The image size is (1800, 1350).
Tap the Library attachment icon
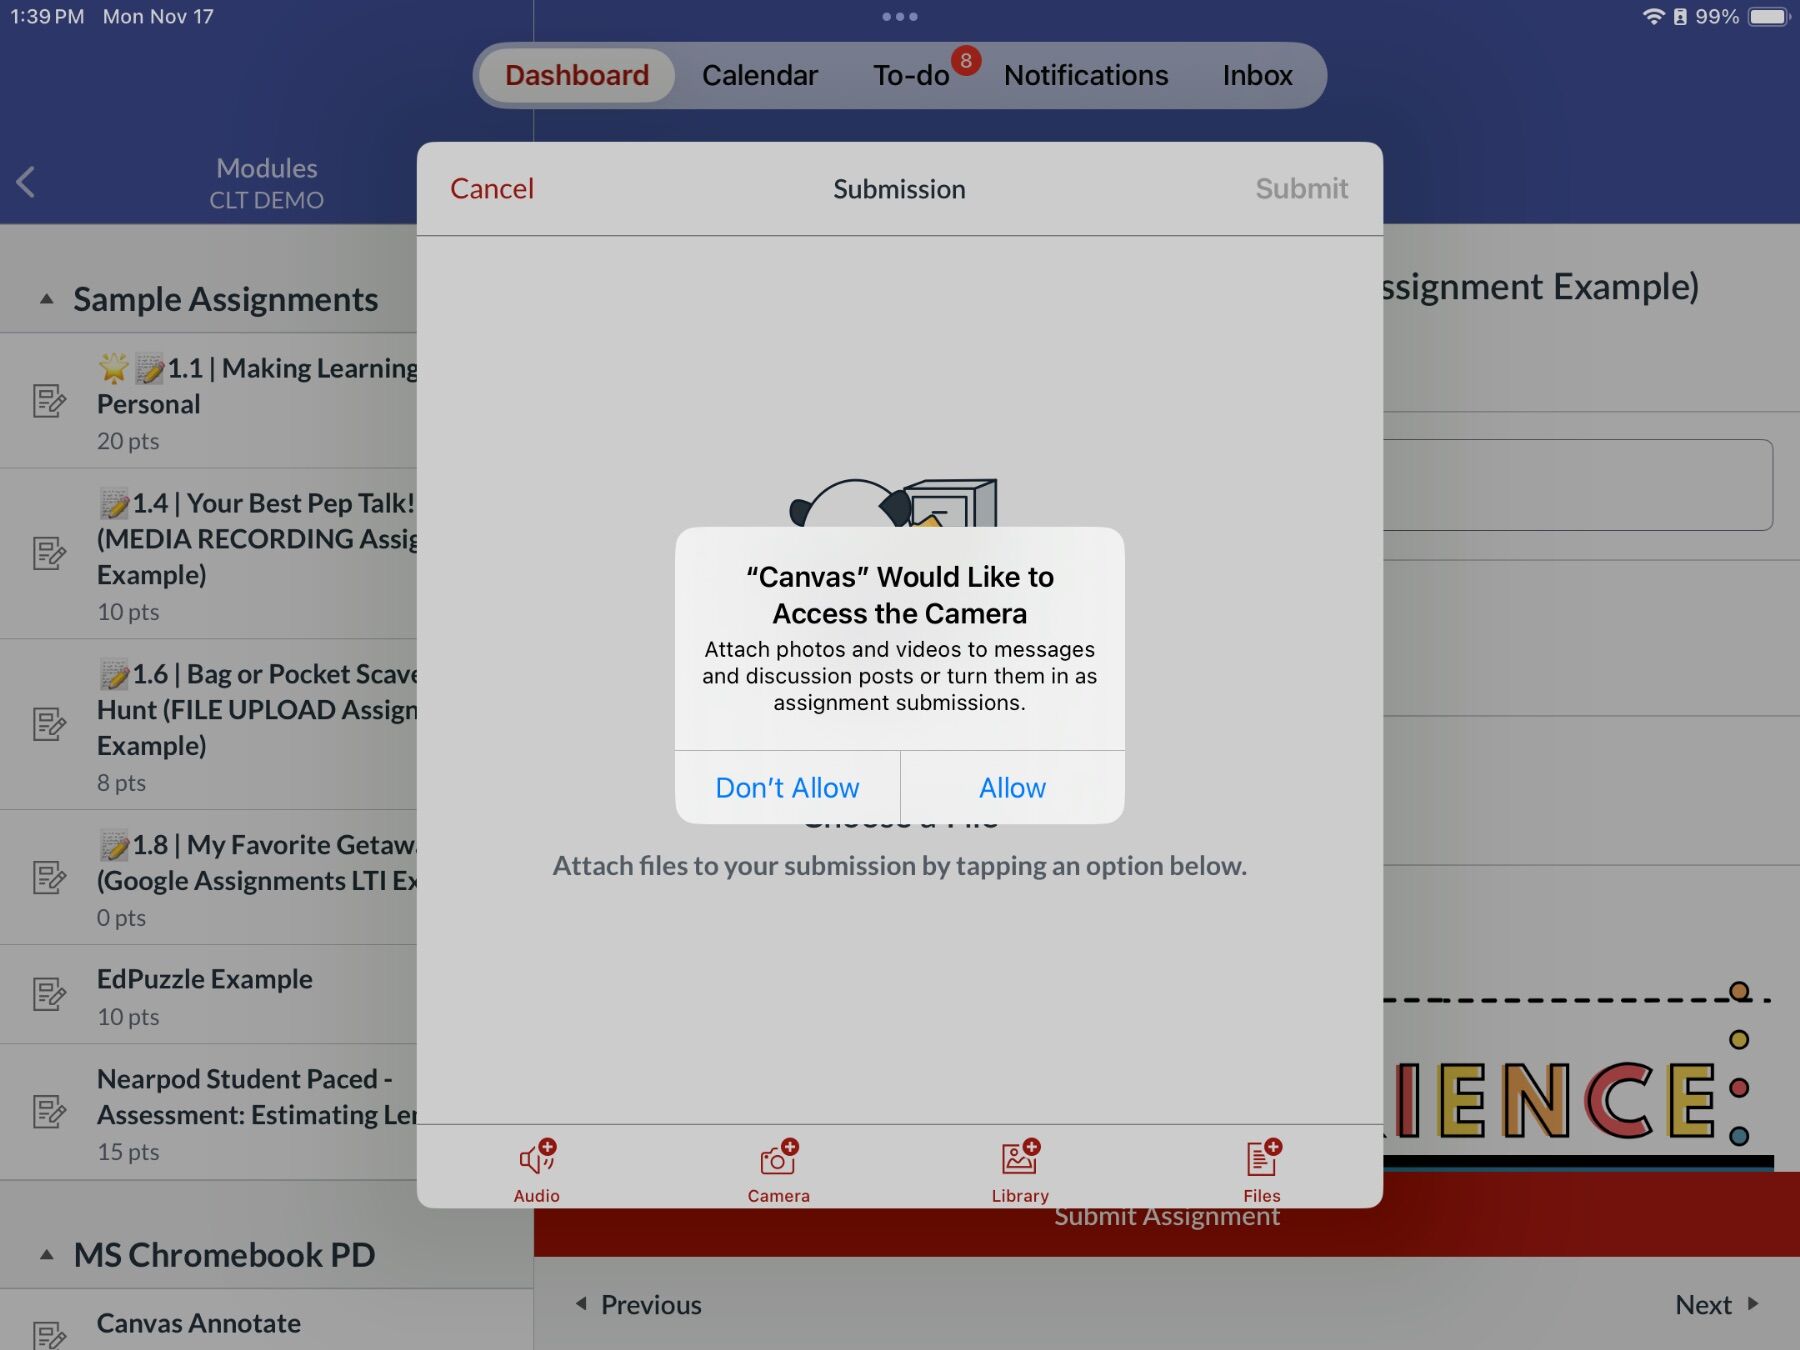1020,1169
